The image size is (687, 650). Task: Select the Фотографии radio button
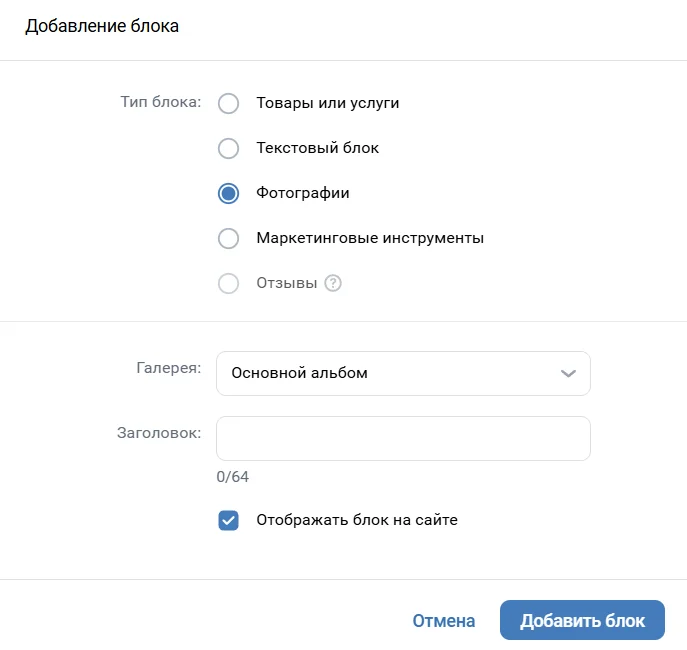point(229,193)
